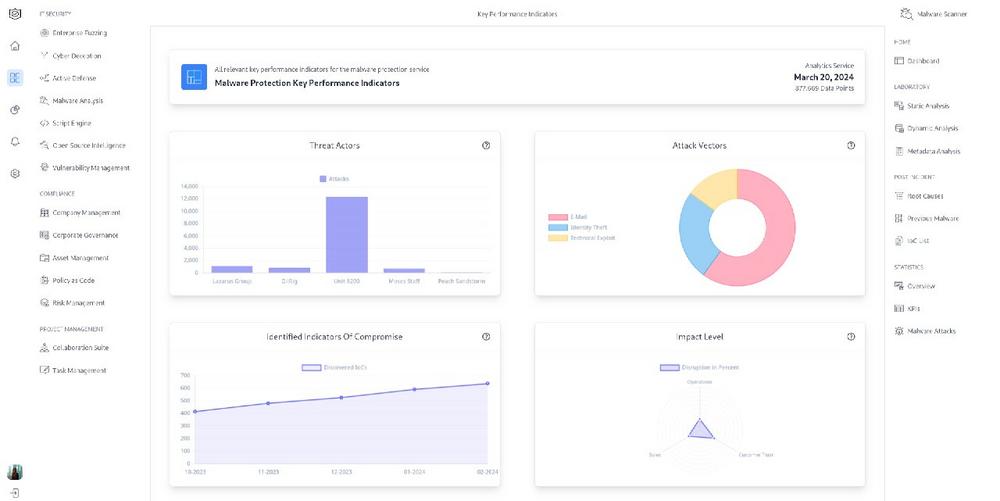Open help for Threat Actors chart
The height and width of the screenshot is (501, 1000).
point(486,146)
